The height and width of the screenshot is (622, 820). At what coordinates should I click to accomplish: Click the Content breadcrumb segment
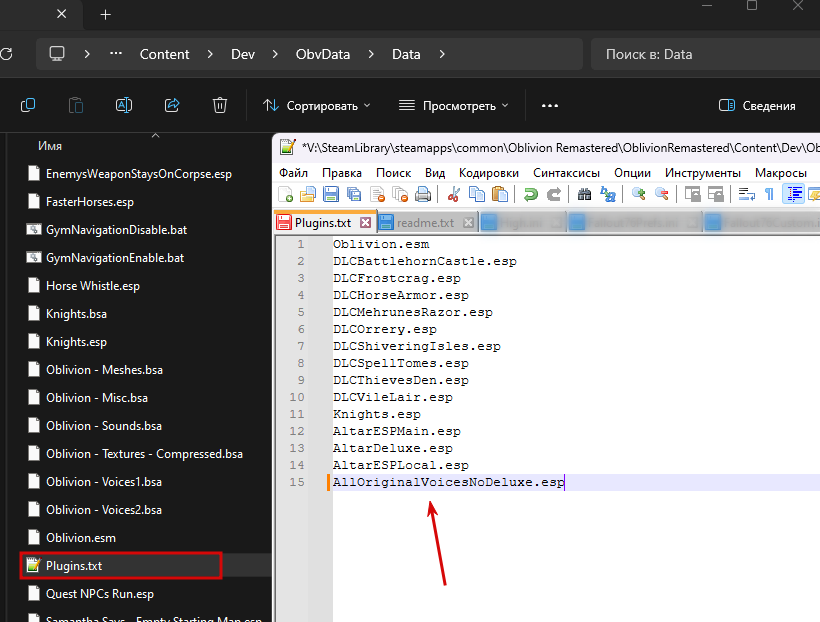164,54
